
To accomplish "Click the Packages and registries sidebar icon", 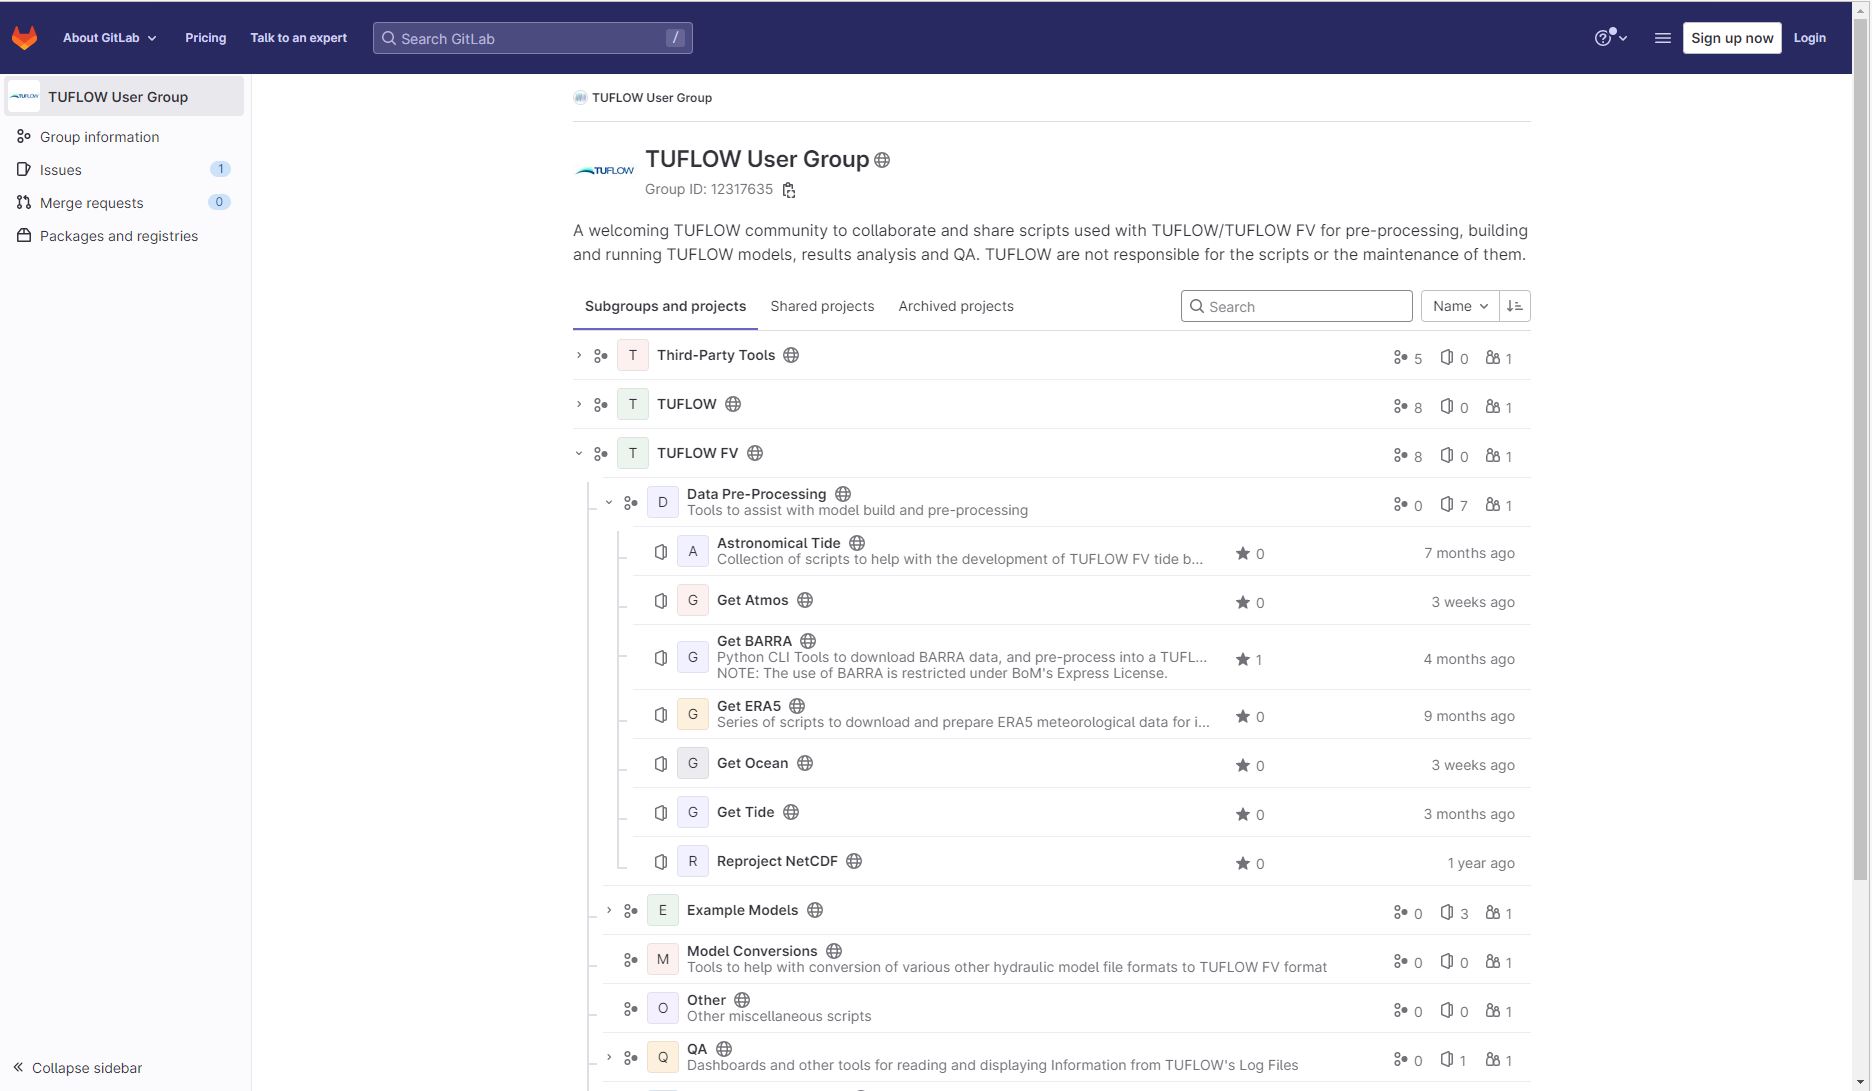I will (x=24, y=236).
